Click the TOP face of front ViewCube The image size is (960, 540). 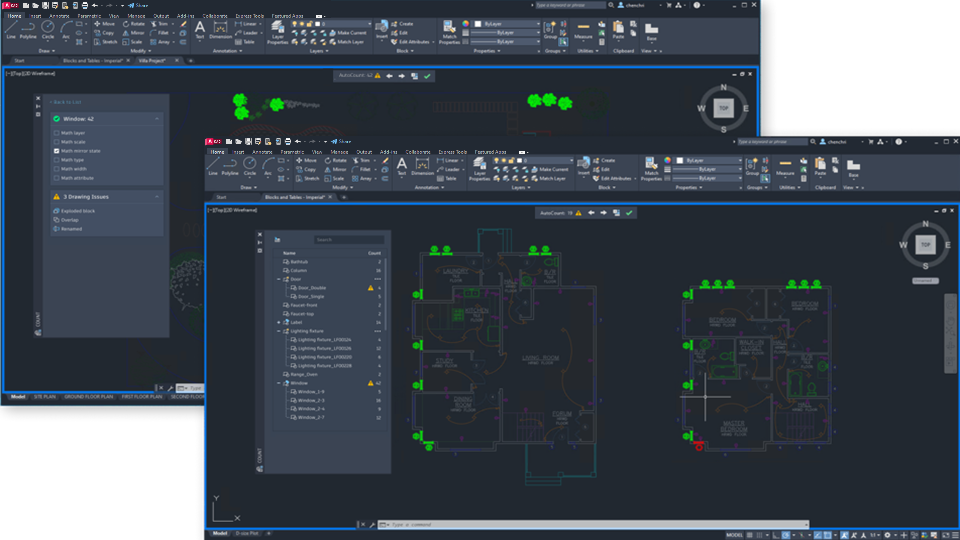tap(925, 244)
